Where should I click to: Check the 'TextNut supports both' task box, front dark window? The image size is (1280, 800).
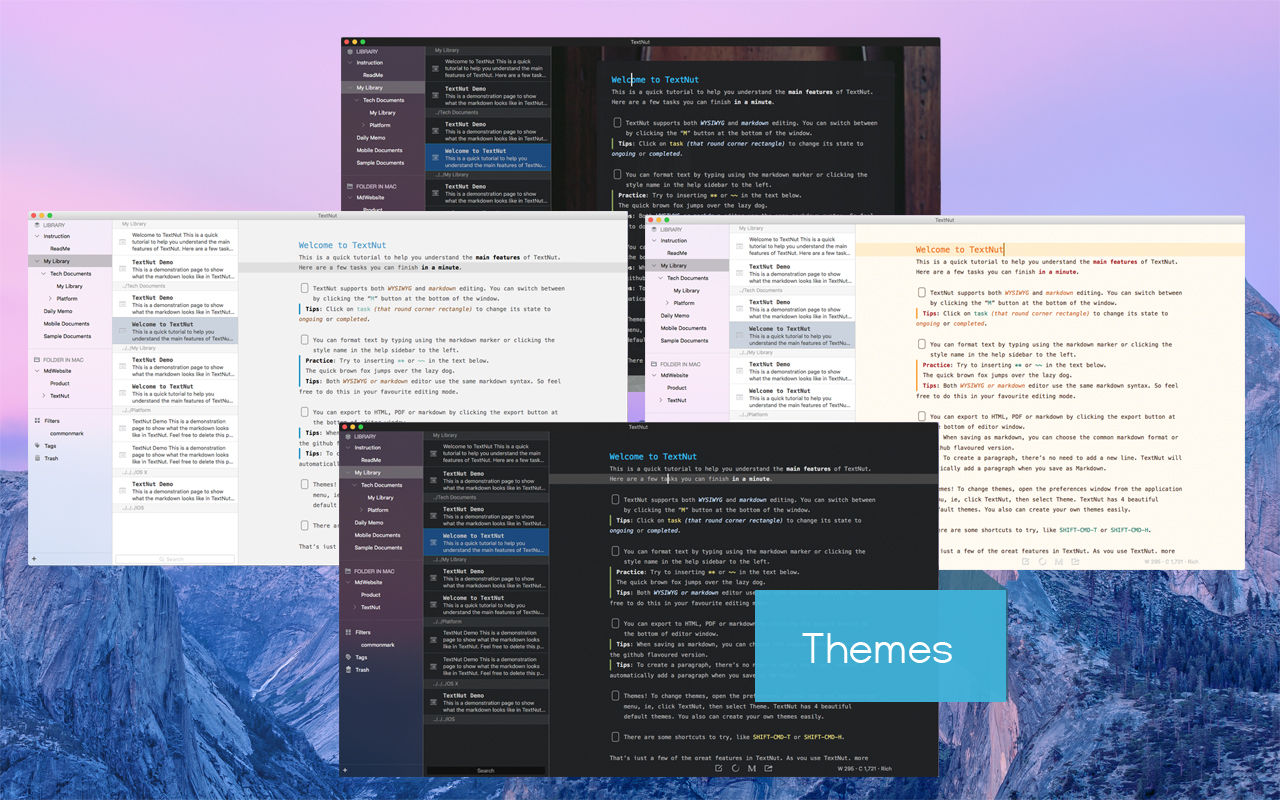click(615, 500)
